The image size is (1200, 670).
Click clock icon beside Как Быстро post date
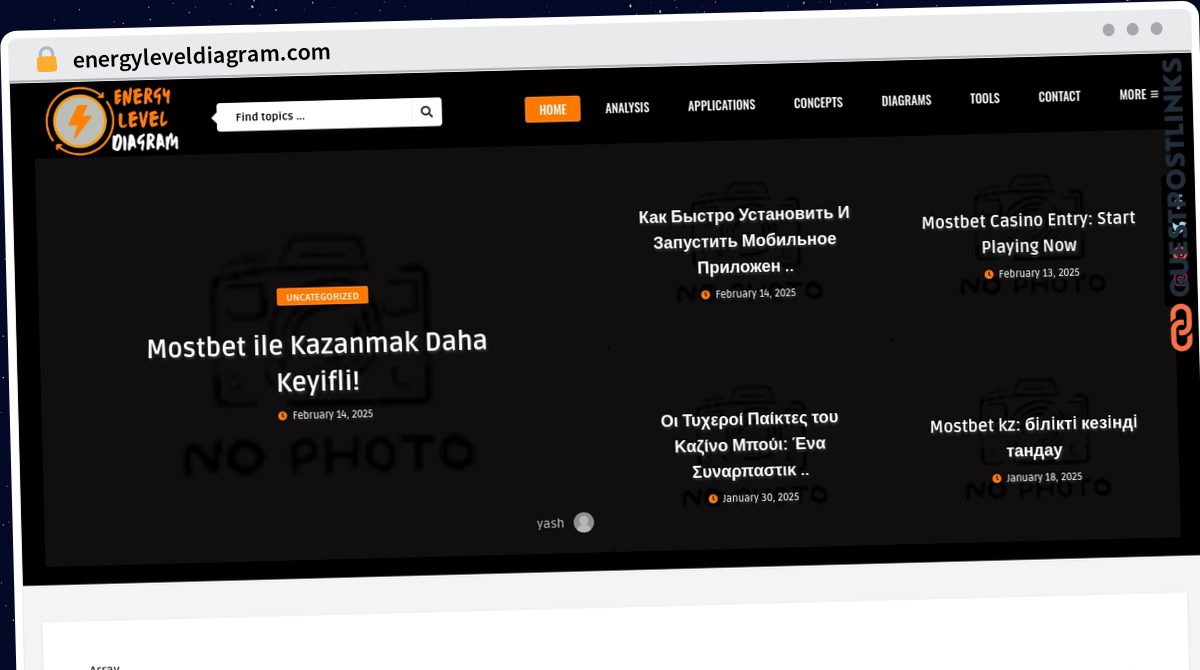click(x=705, y=295)
